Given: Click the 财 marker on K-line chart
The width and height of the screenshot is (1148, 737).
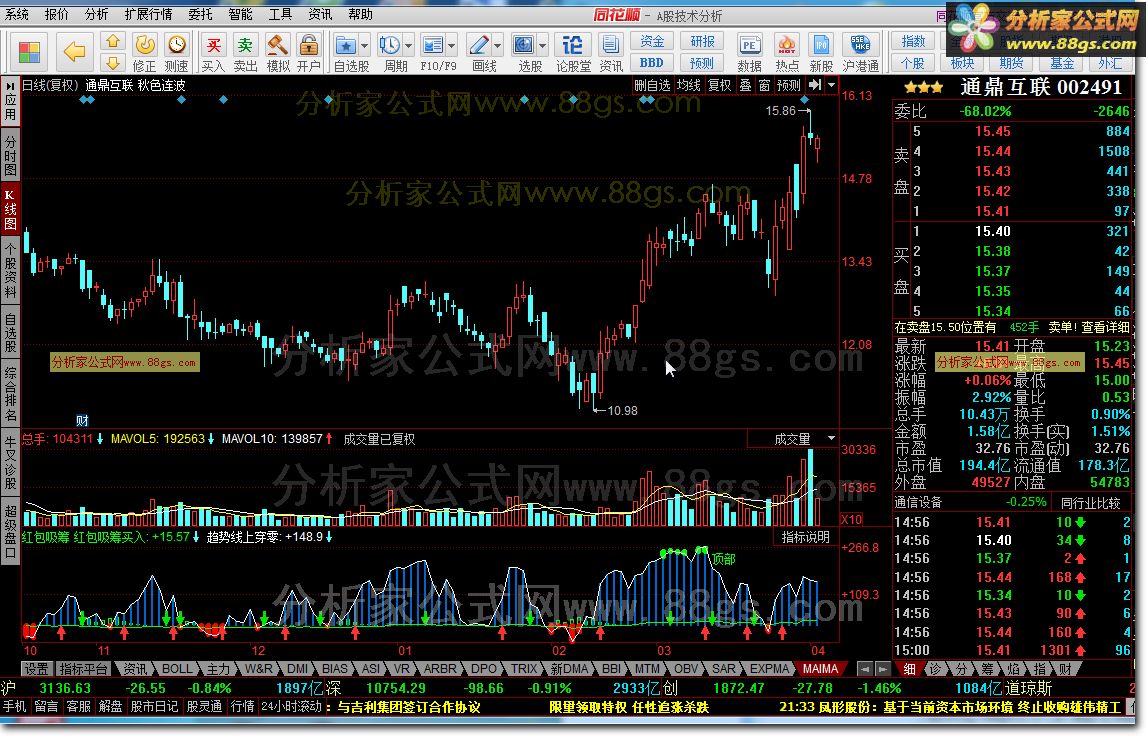Looking at the screenshot, I should [82, 420].
